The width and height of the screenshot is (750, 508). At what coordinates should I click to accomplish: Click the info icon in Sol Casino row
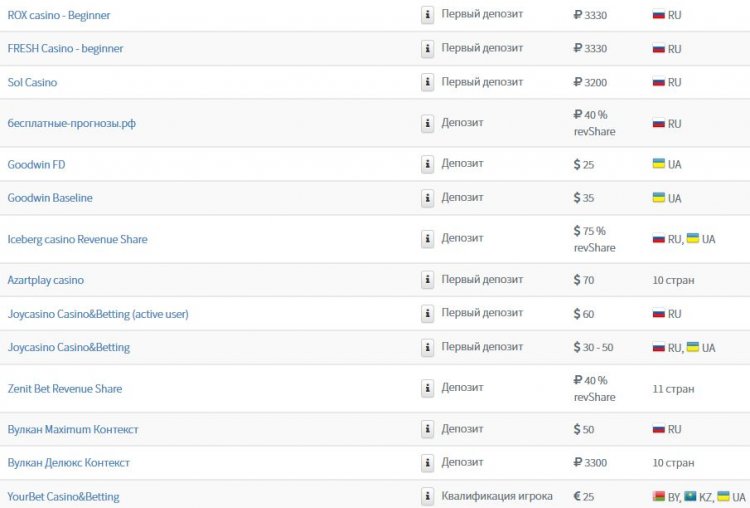click(x=427, y=82)
